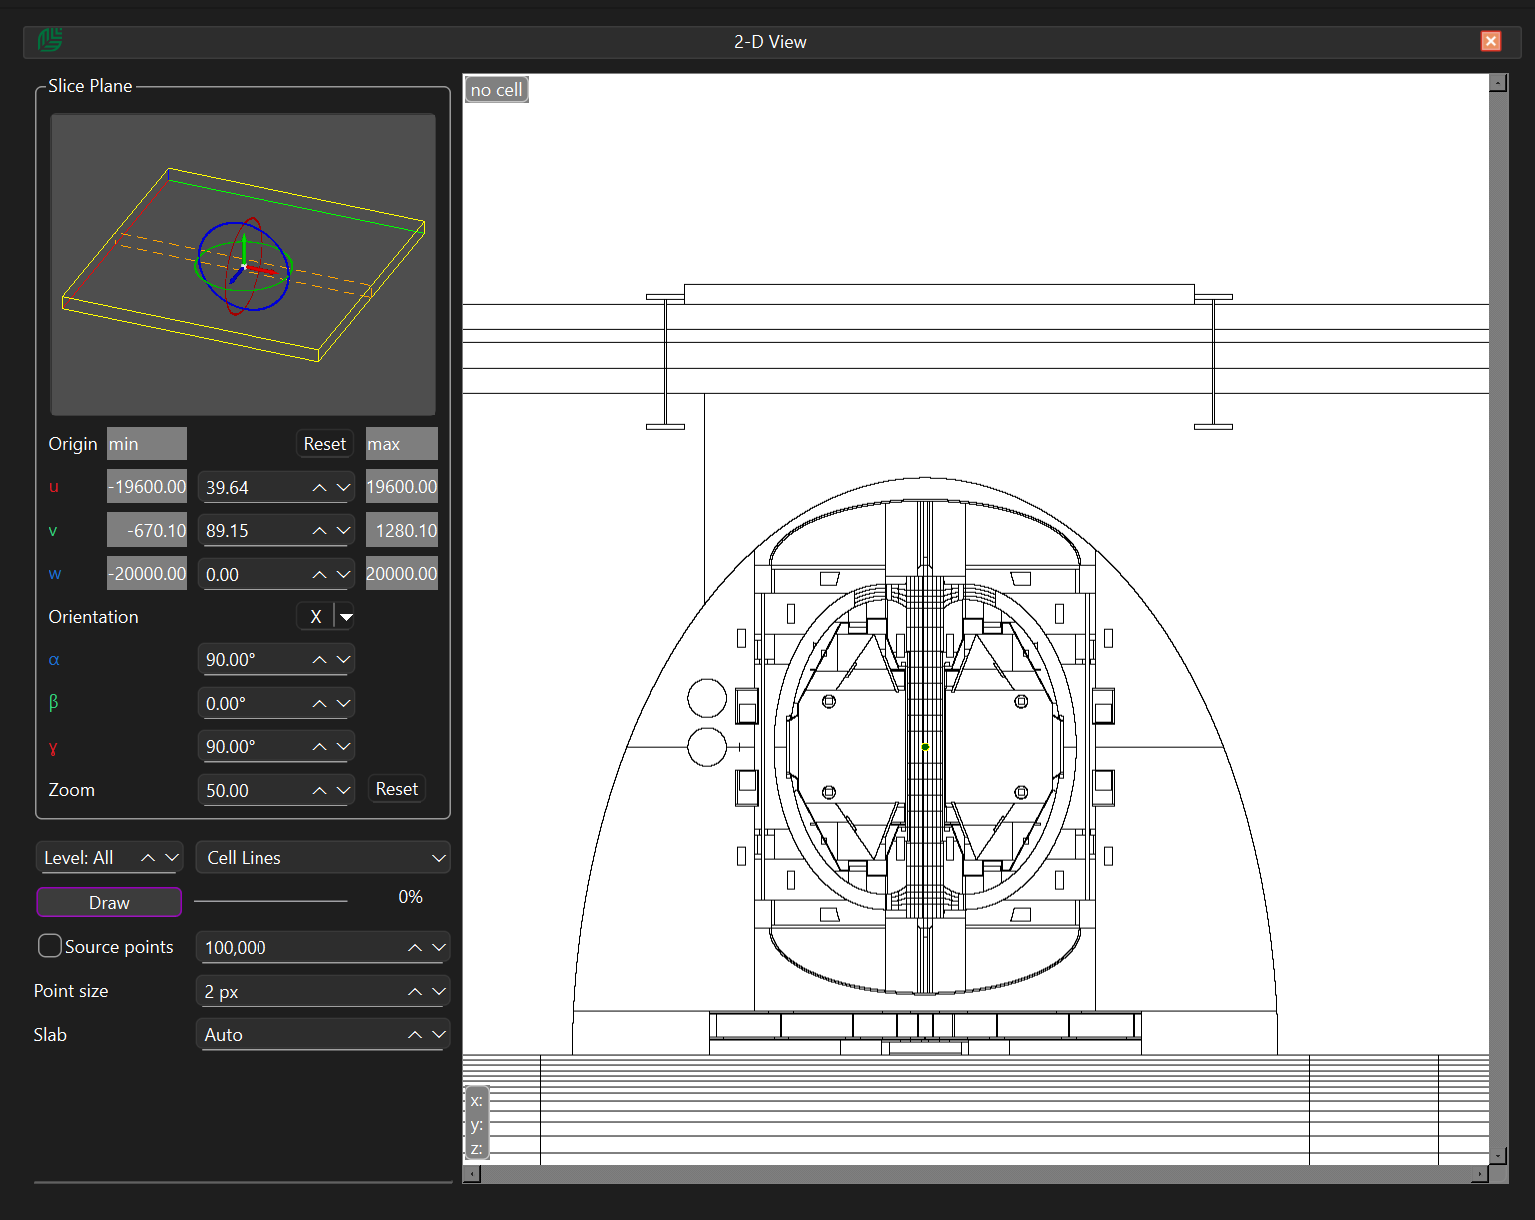Increase the u origin value
The height and width of the screenshot is (1220, 1535).
tap(319, 488)
